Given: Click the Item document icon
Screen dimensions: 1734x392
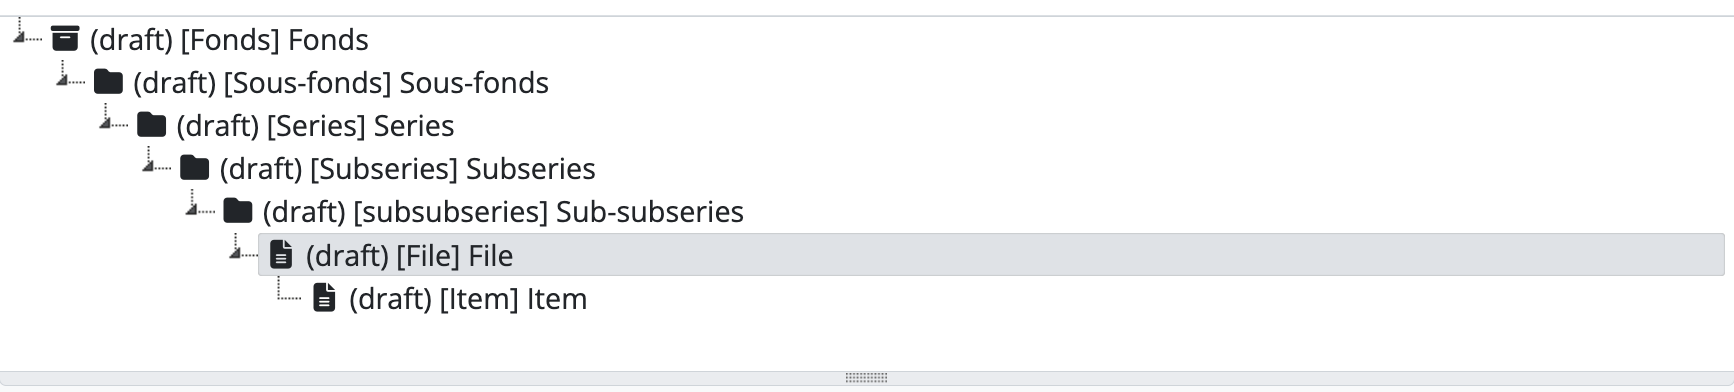Looking at the screenshot, I should pos(324,298).
